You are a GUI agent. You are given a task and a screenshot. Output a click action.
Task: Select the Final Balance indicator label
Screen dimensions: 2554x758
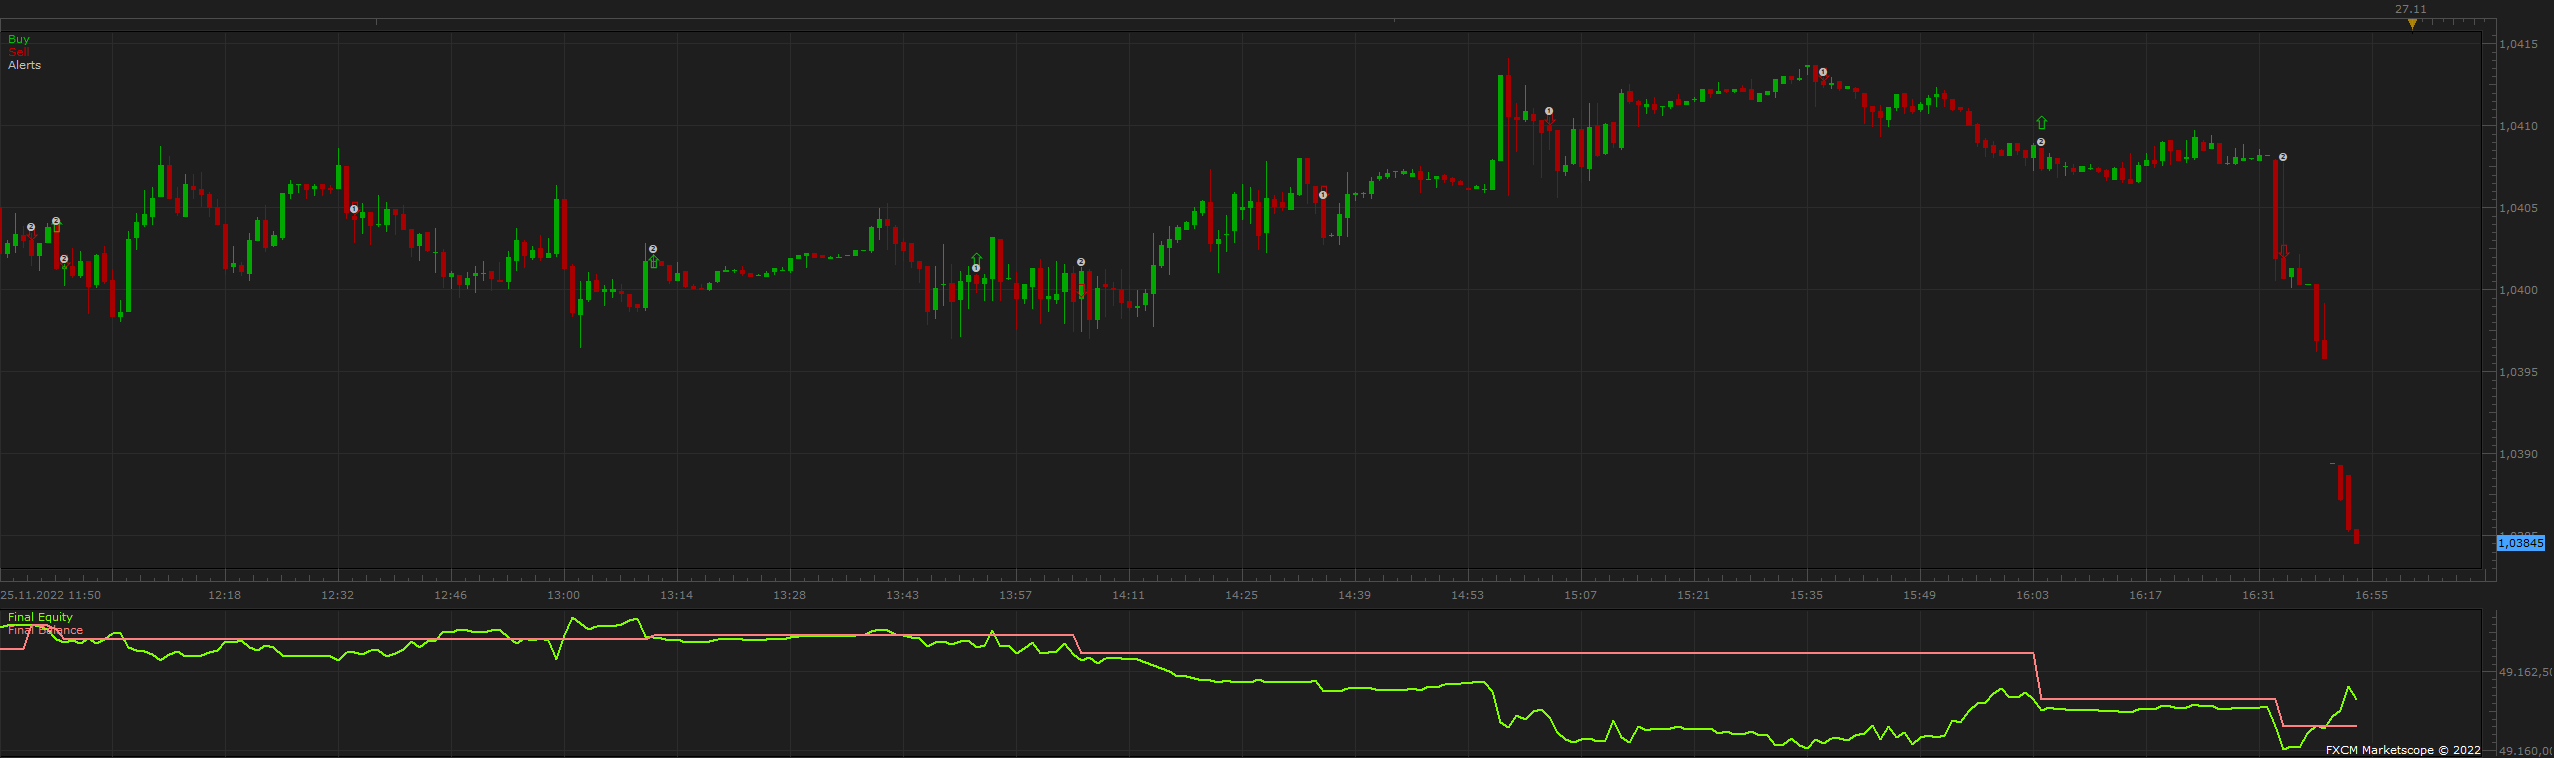click(x=46, y=630)
